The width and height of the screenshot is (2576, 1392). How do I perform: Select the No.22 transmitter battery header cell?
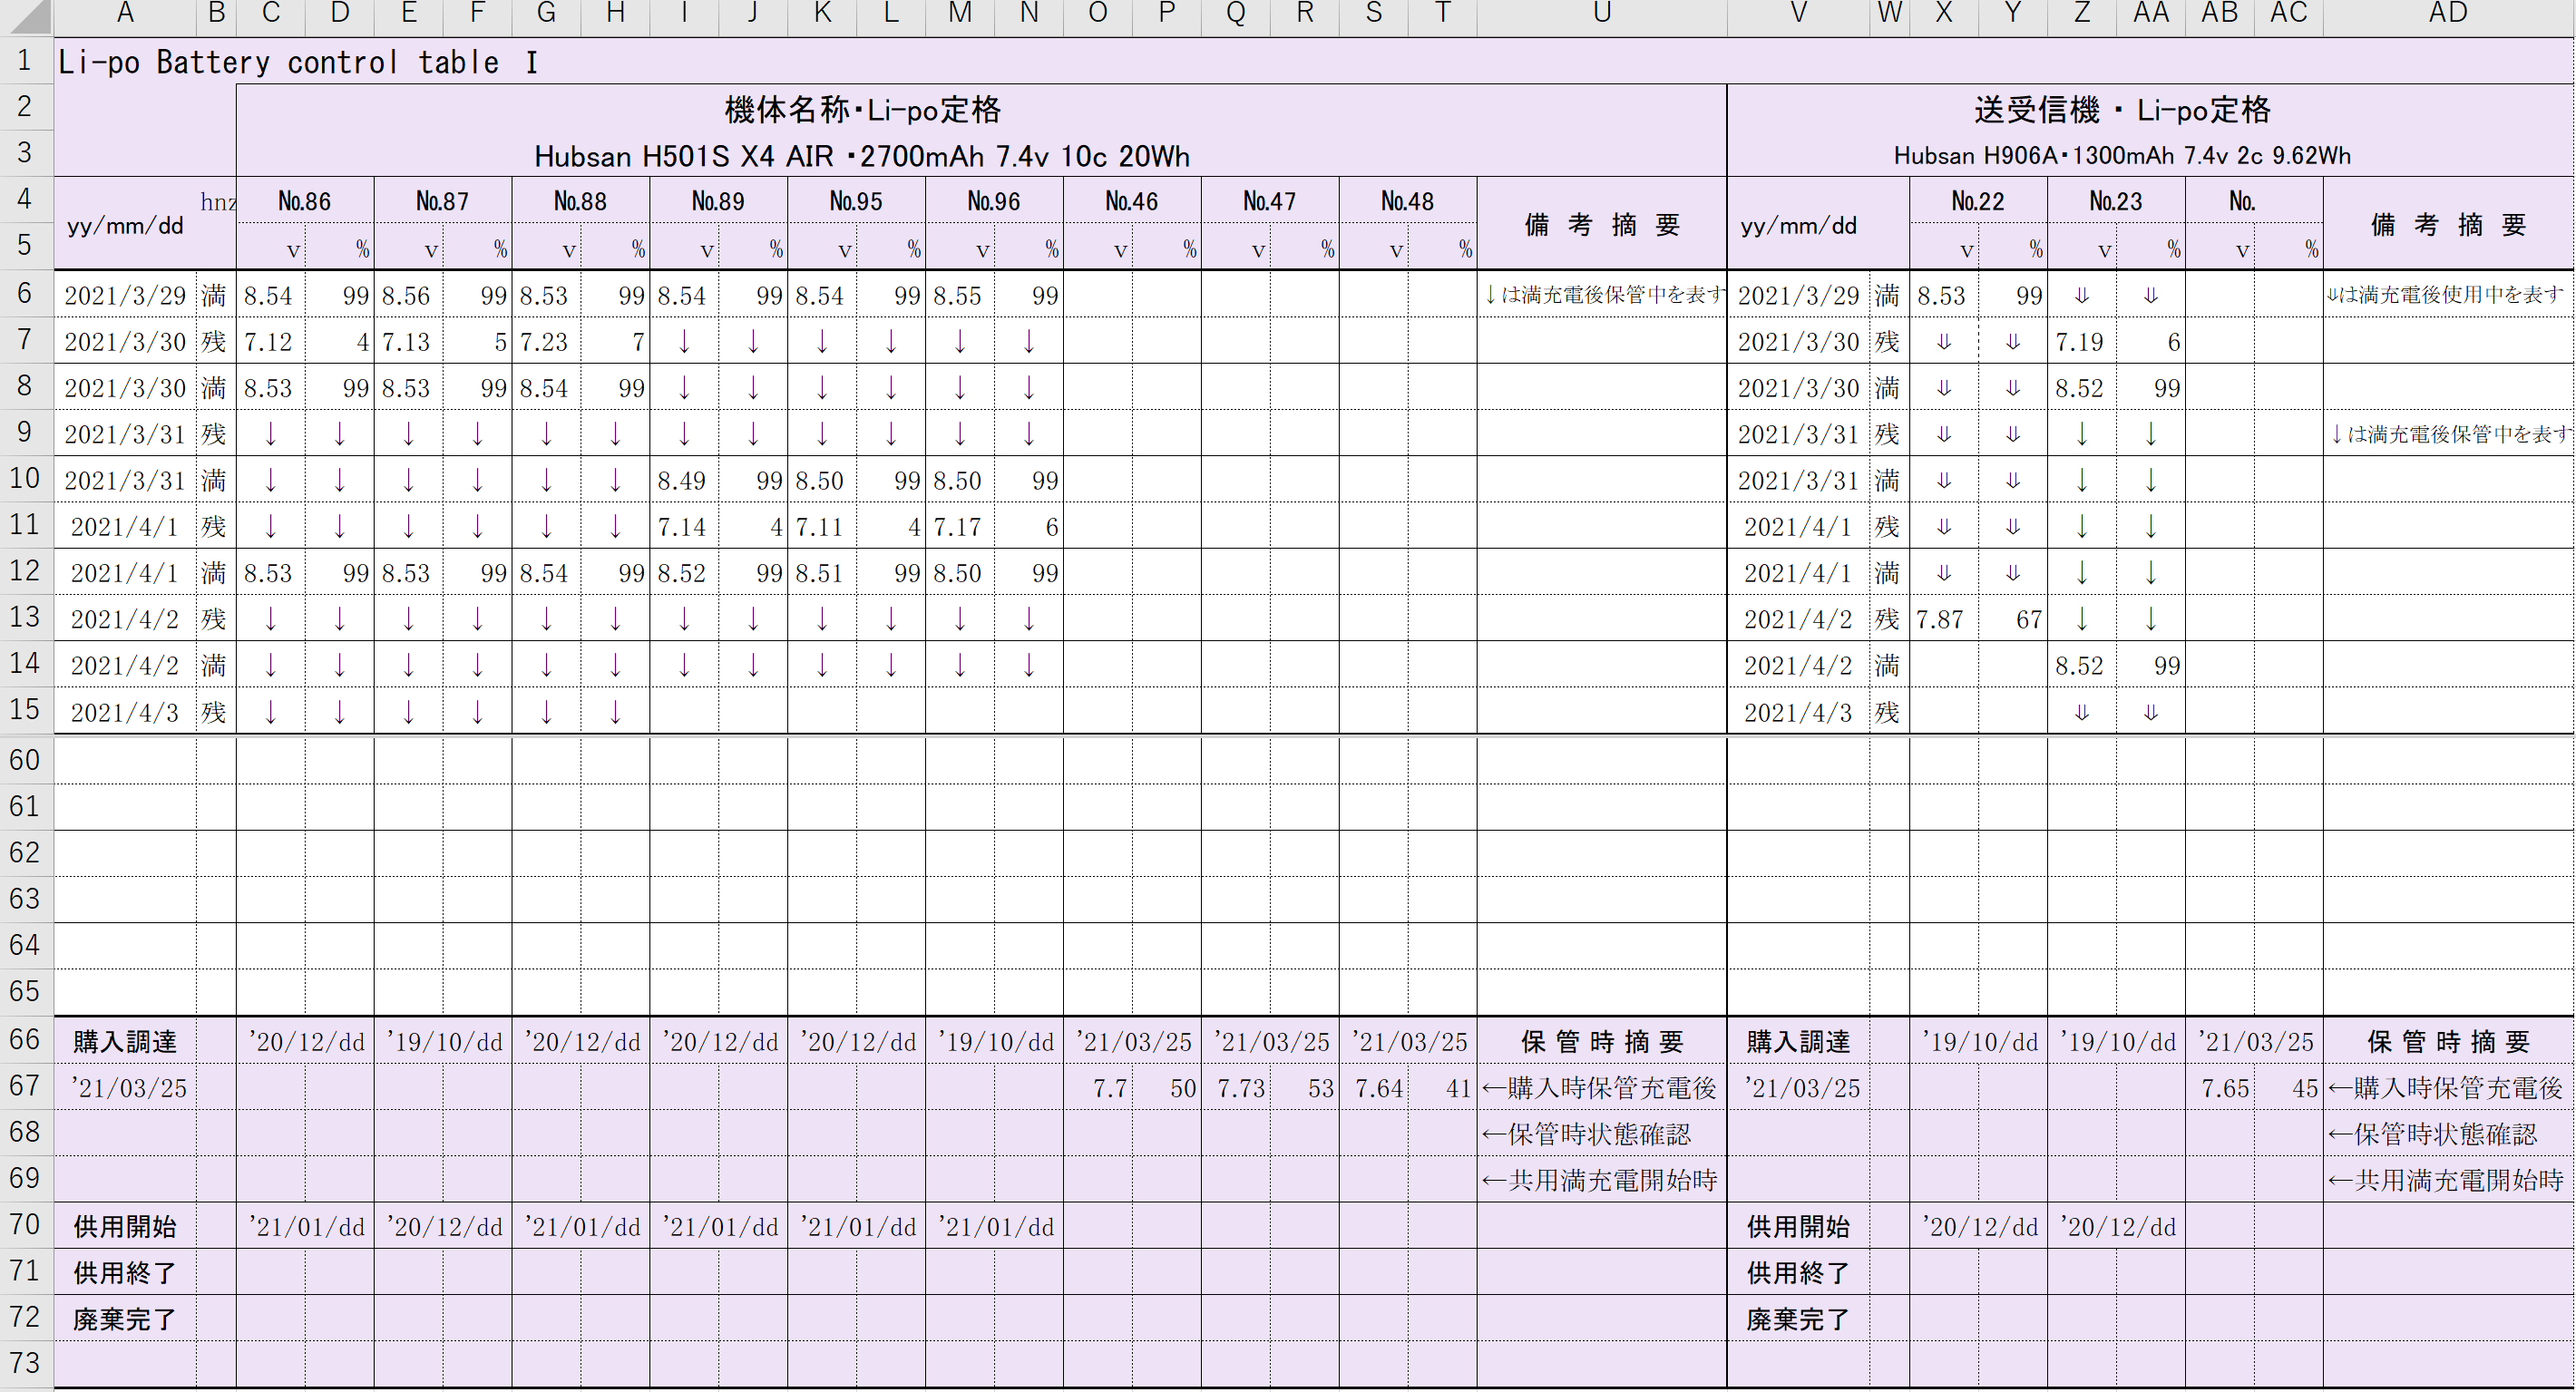tap(1977, 201)
